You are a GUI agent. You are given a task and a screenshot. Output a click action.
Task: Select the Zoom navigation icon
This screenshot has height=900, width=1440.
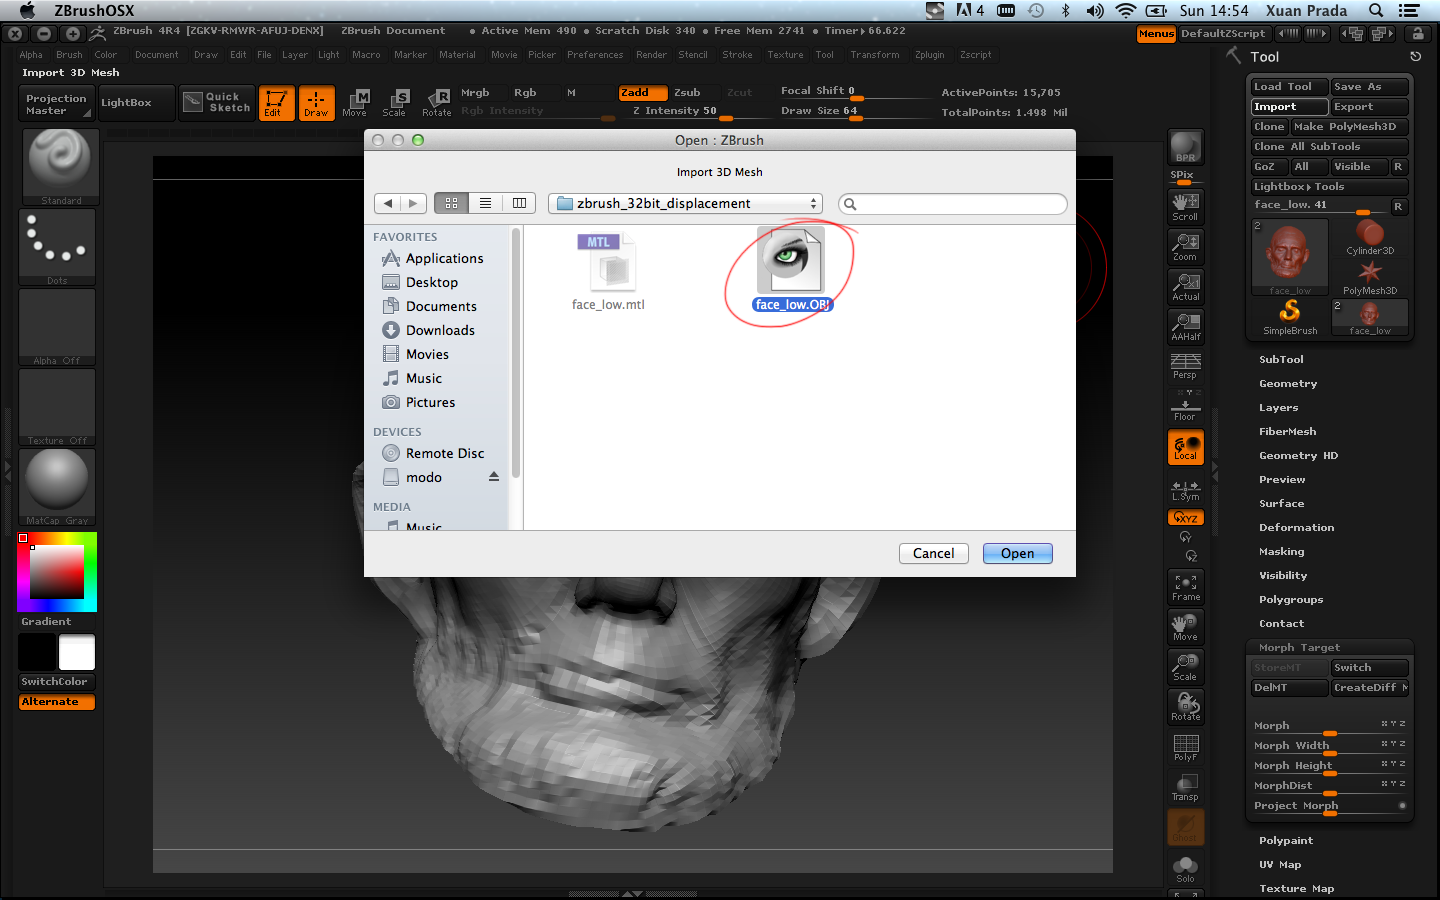pos(1186,246)
